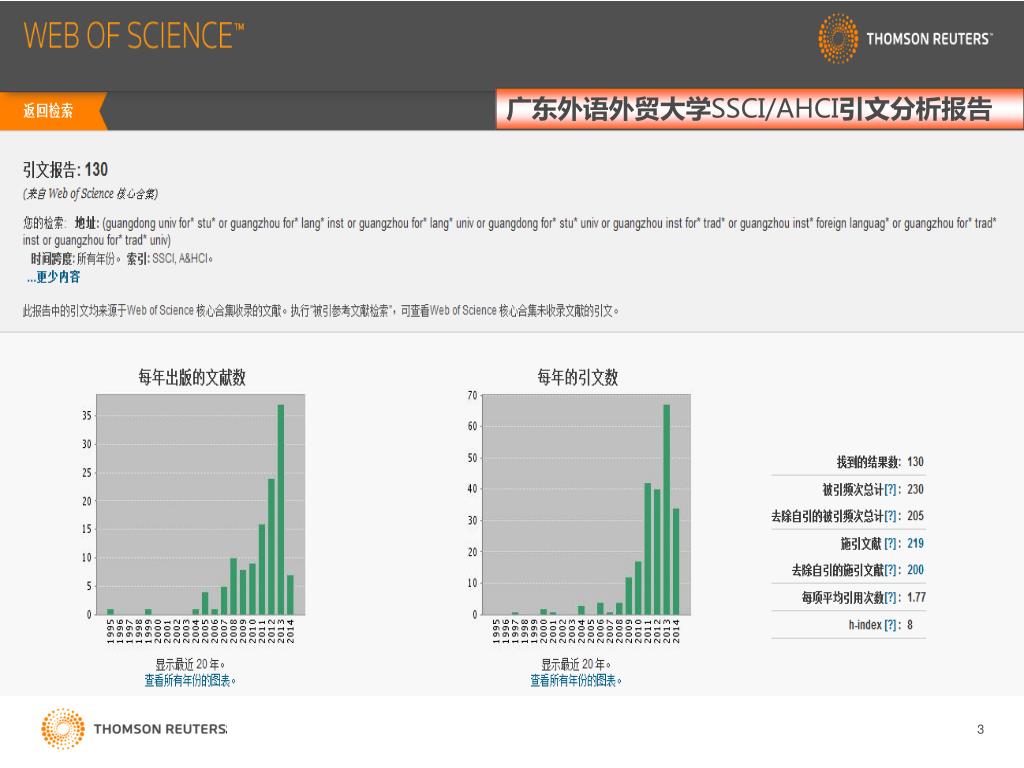Click the 被引频次总计 value 230
The height and width of the screenshot is (768, 1024).
[916, 490]
